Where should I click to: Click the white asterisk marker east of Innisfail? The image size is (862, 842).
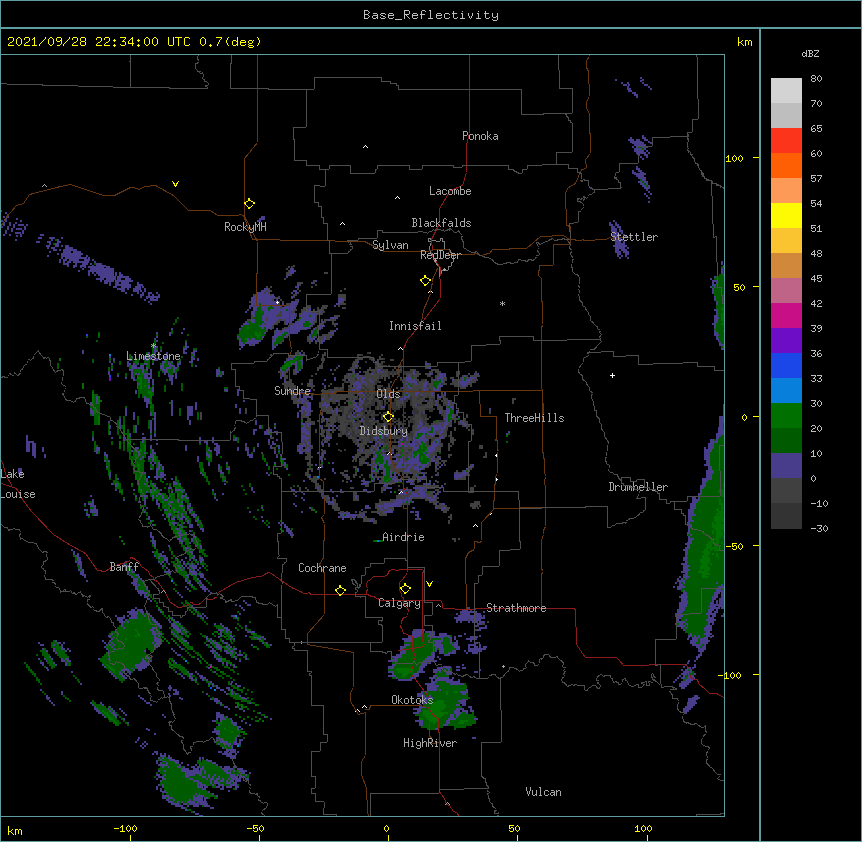[502, 303]
